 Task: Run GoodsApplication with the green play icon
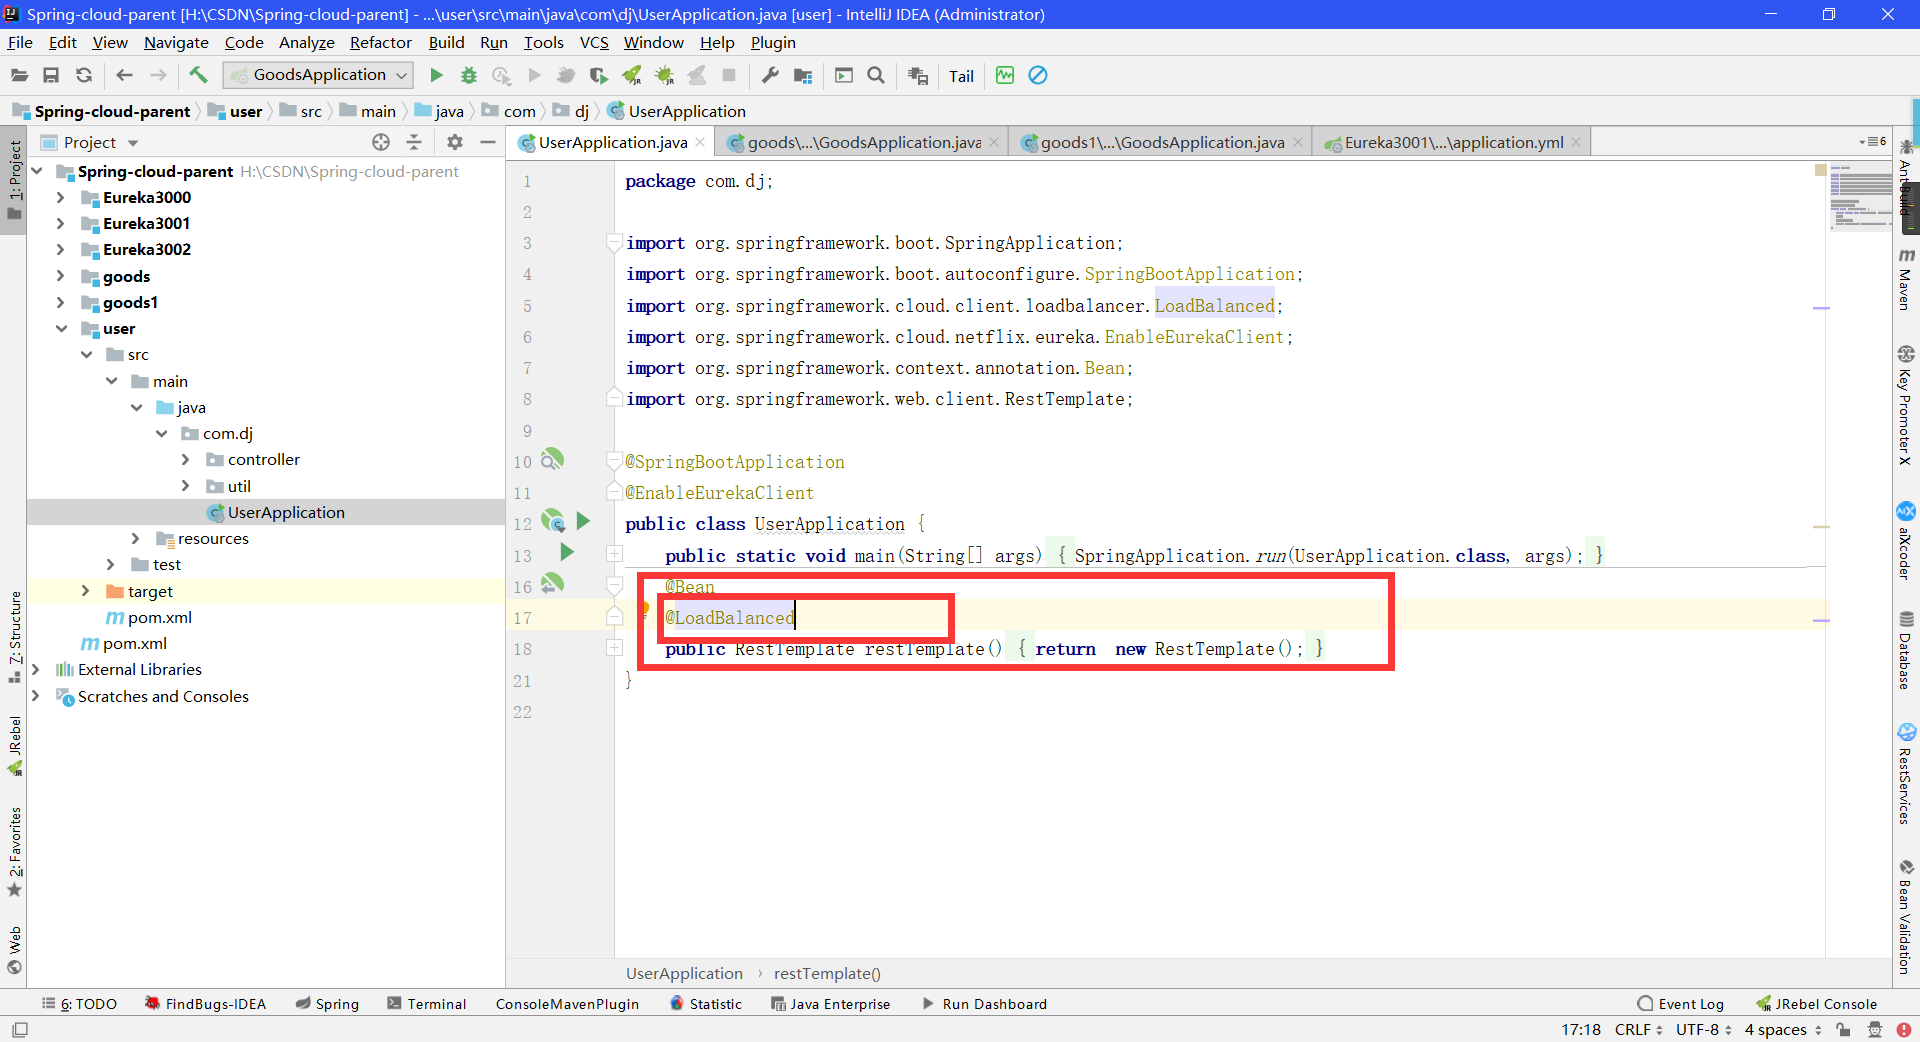436,75
